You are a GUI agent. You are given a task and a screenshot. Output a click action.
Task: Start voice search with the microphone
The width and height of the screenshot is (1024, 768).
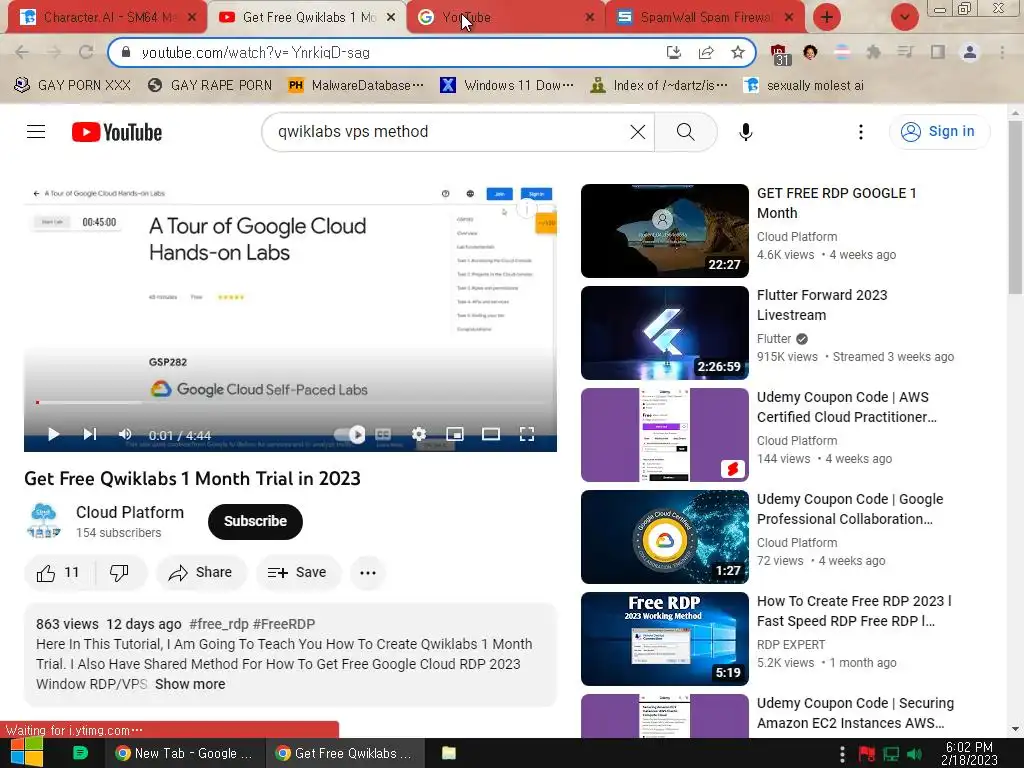745,132
